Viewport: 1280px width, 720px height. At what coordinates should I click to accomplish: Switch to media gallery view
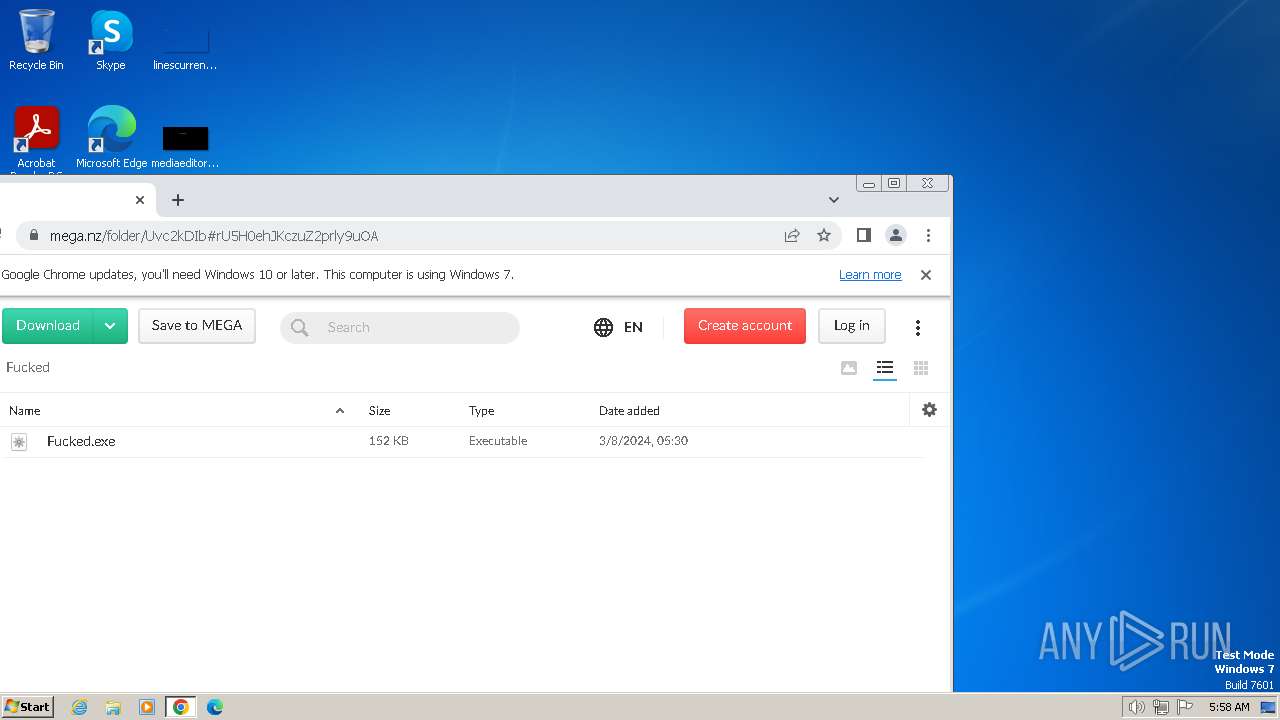849,368
